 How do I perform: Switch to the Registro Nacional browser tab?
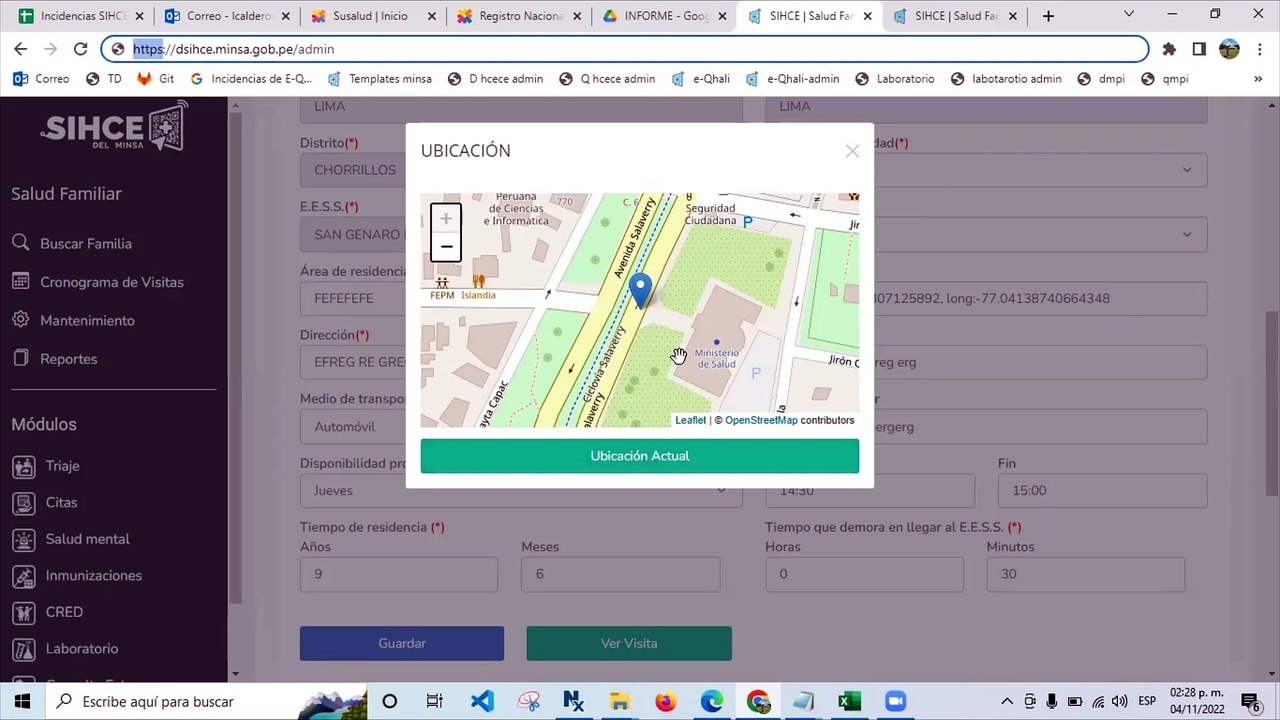519,16
